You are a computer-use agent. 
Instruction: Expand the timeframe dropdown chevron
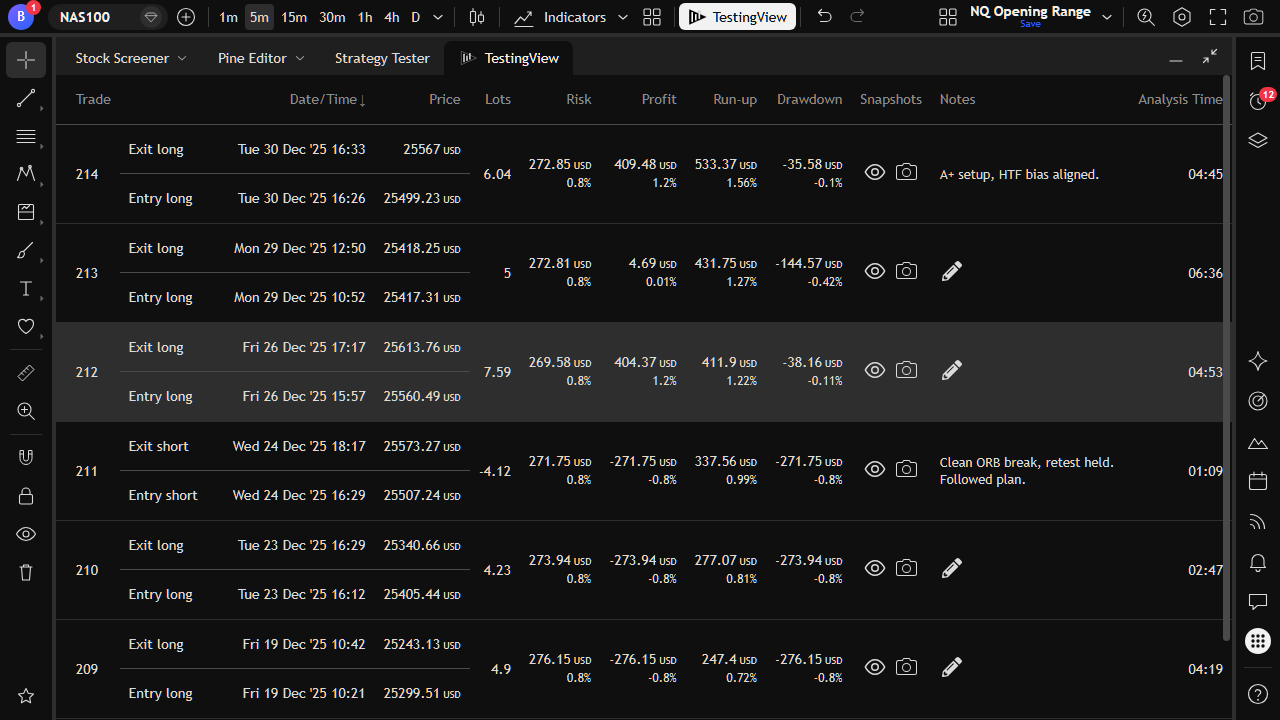coord(438,17)
